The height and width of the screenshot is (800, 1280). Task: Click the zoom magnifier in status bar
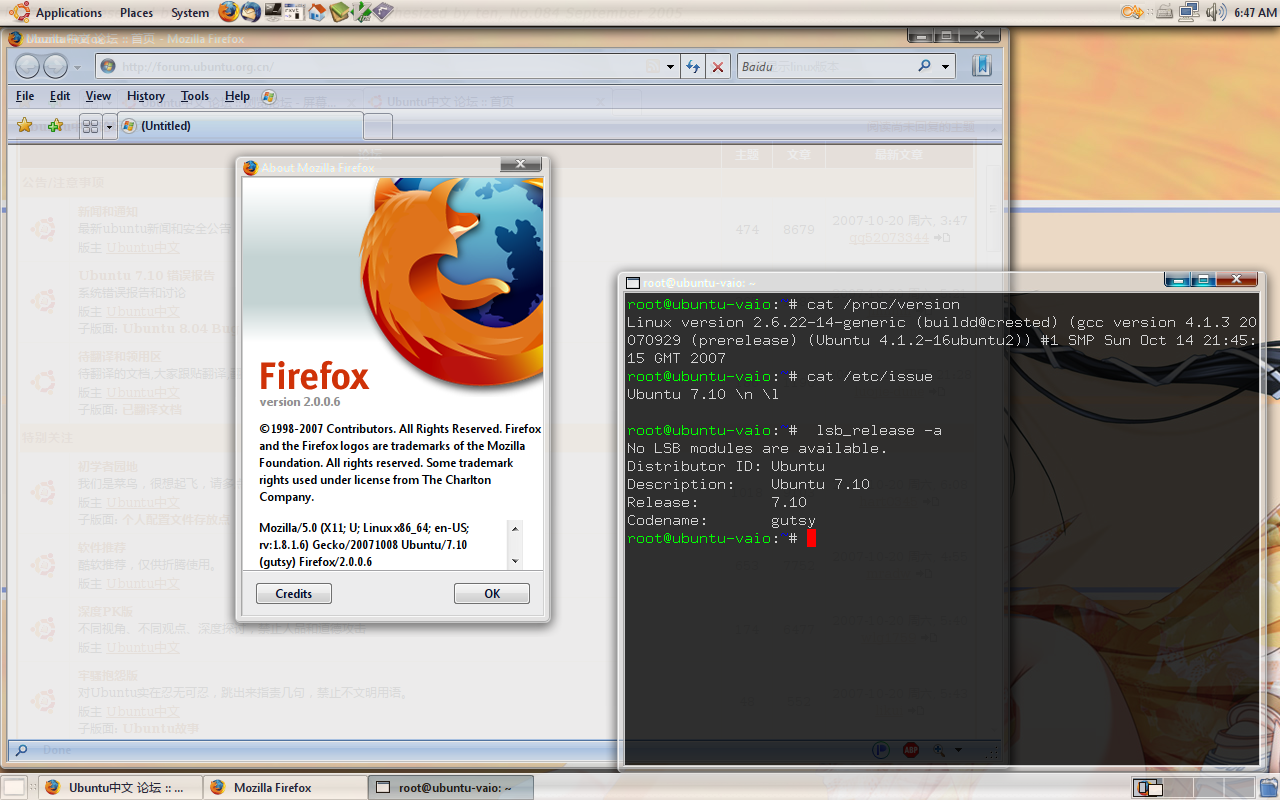click(940, 749)
